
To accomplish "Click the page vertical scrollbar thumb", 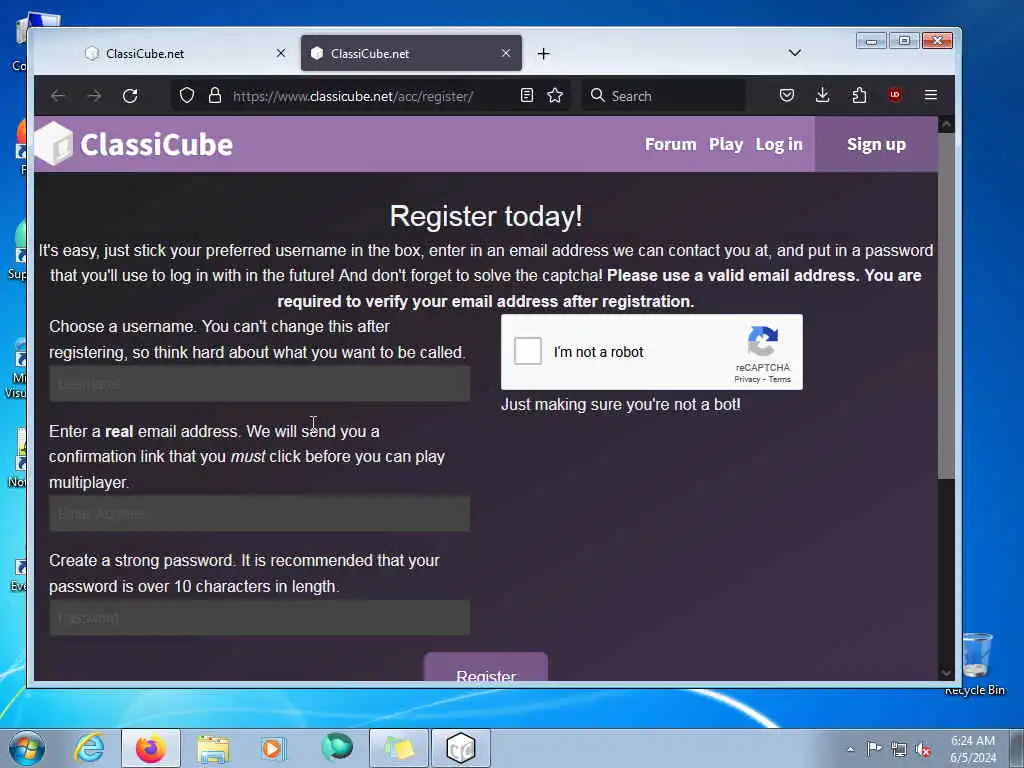I will click(946, 306).
